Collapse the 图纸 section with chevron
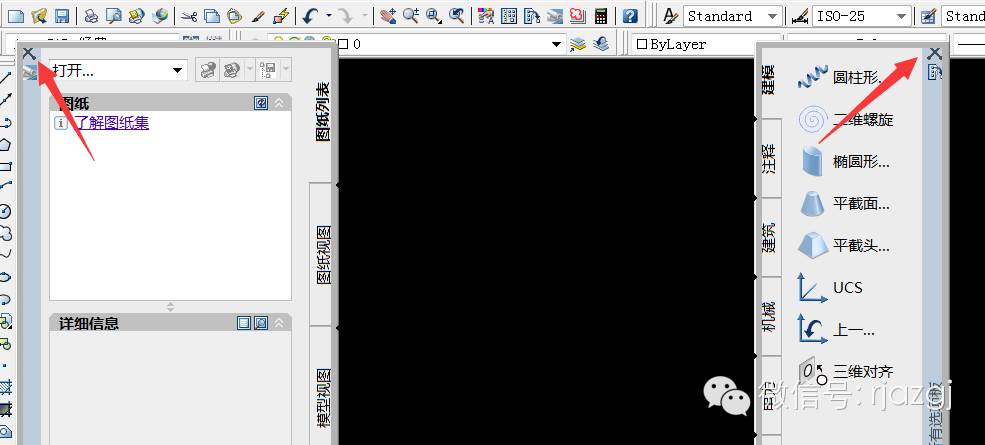This screenshot has height=445, width=985. point(279,103)
